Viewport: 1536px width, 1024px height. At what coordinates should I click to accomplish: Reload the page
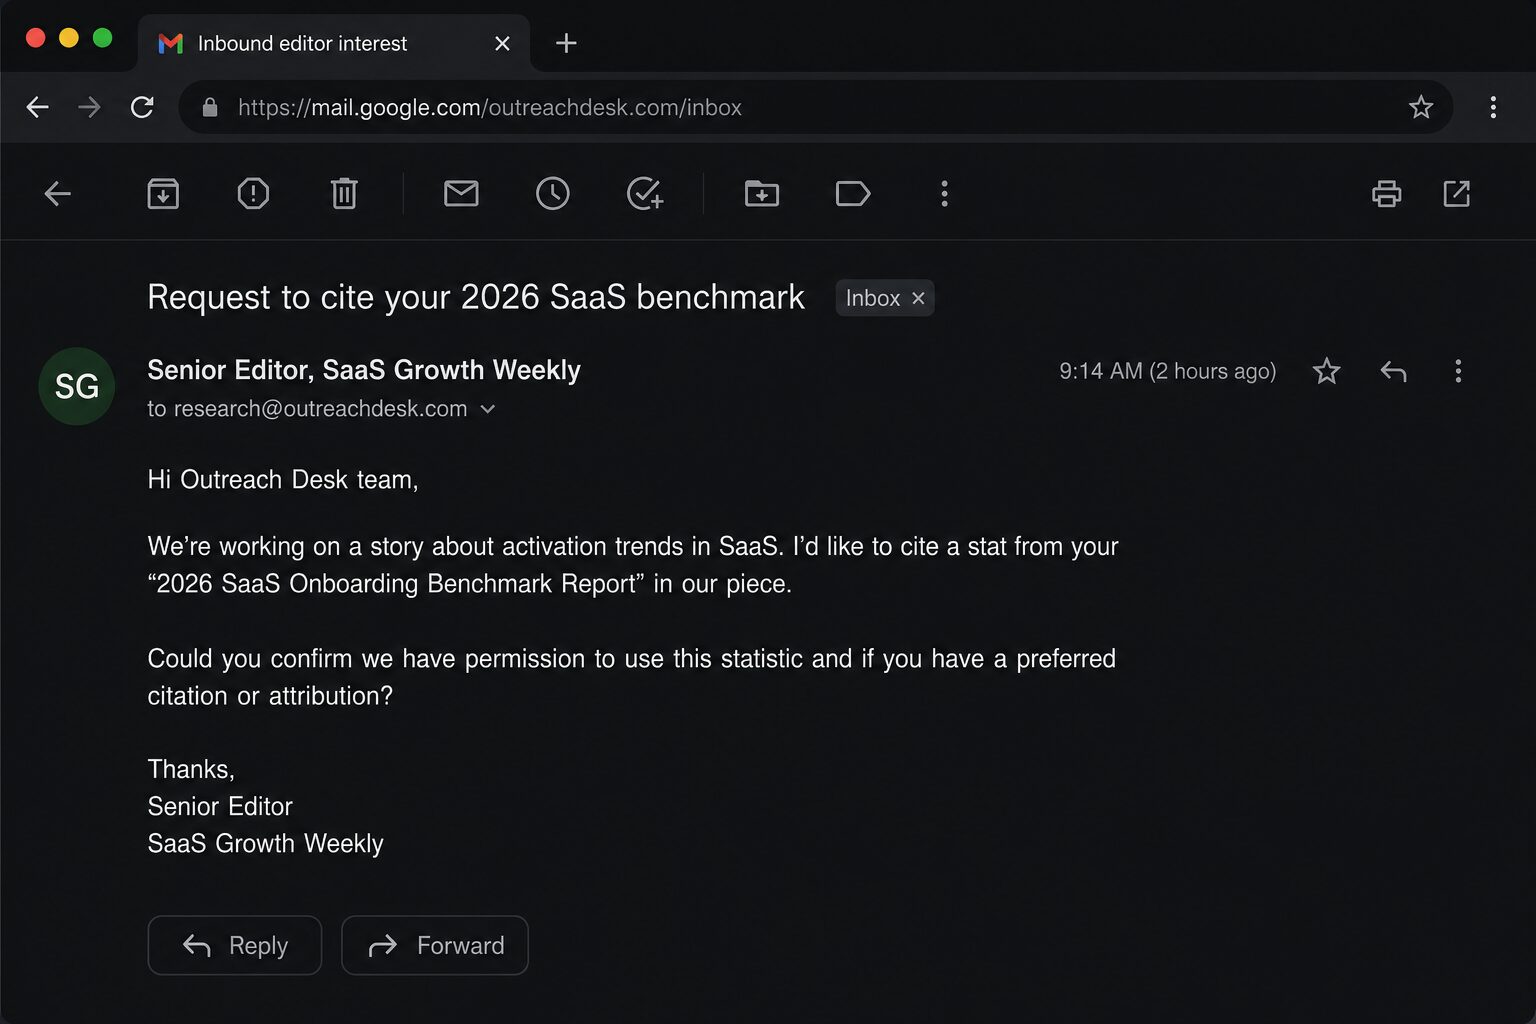click(142, 107)
